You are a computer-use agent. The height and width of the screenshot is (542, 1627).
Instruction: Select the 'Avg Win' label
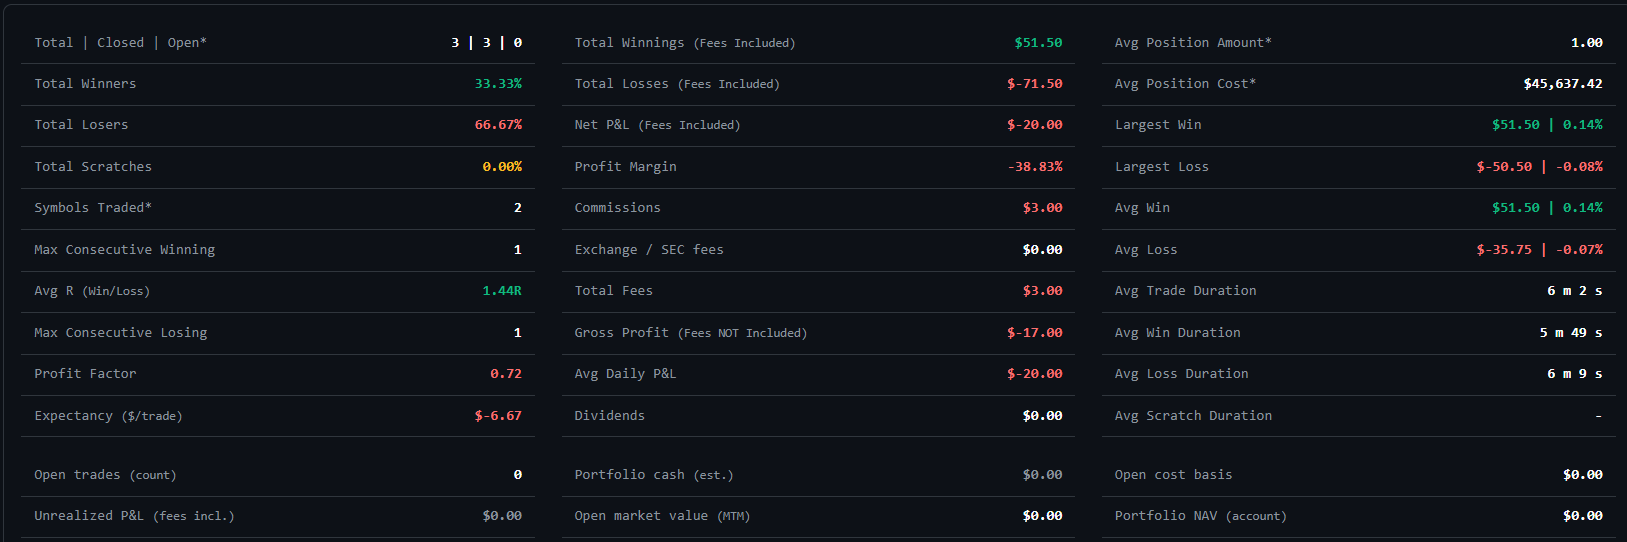click(x=1142, y=208)
